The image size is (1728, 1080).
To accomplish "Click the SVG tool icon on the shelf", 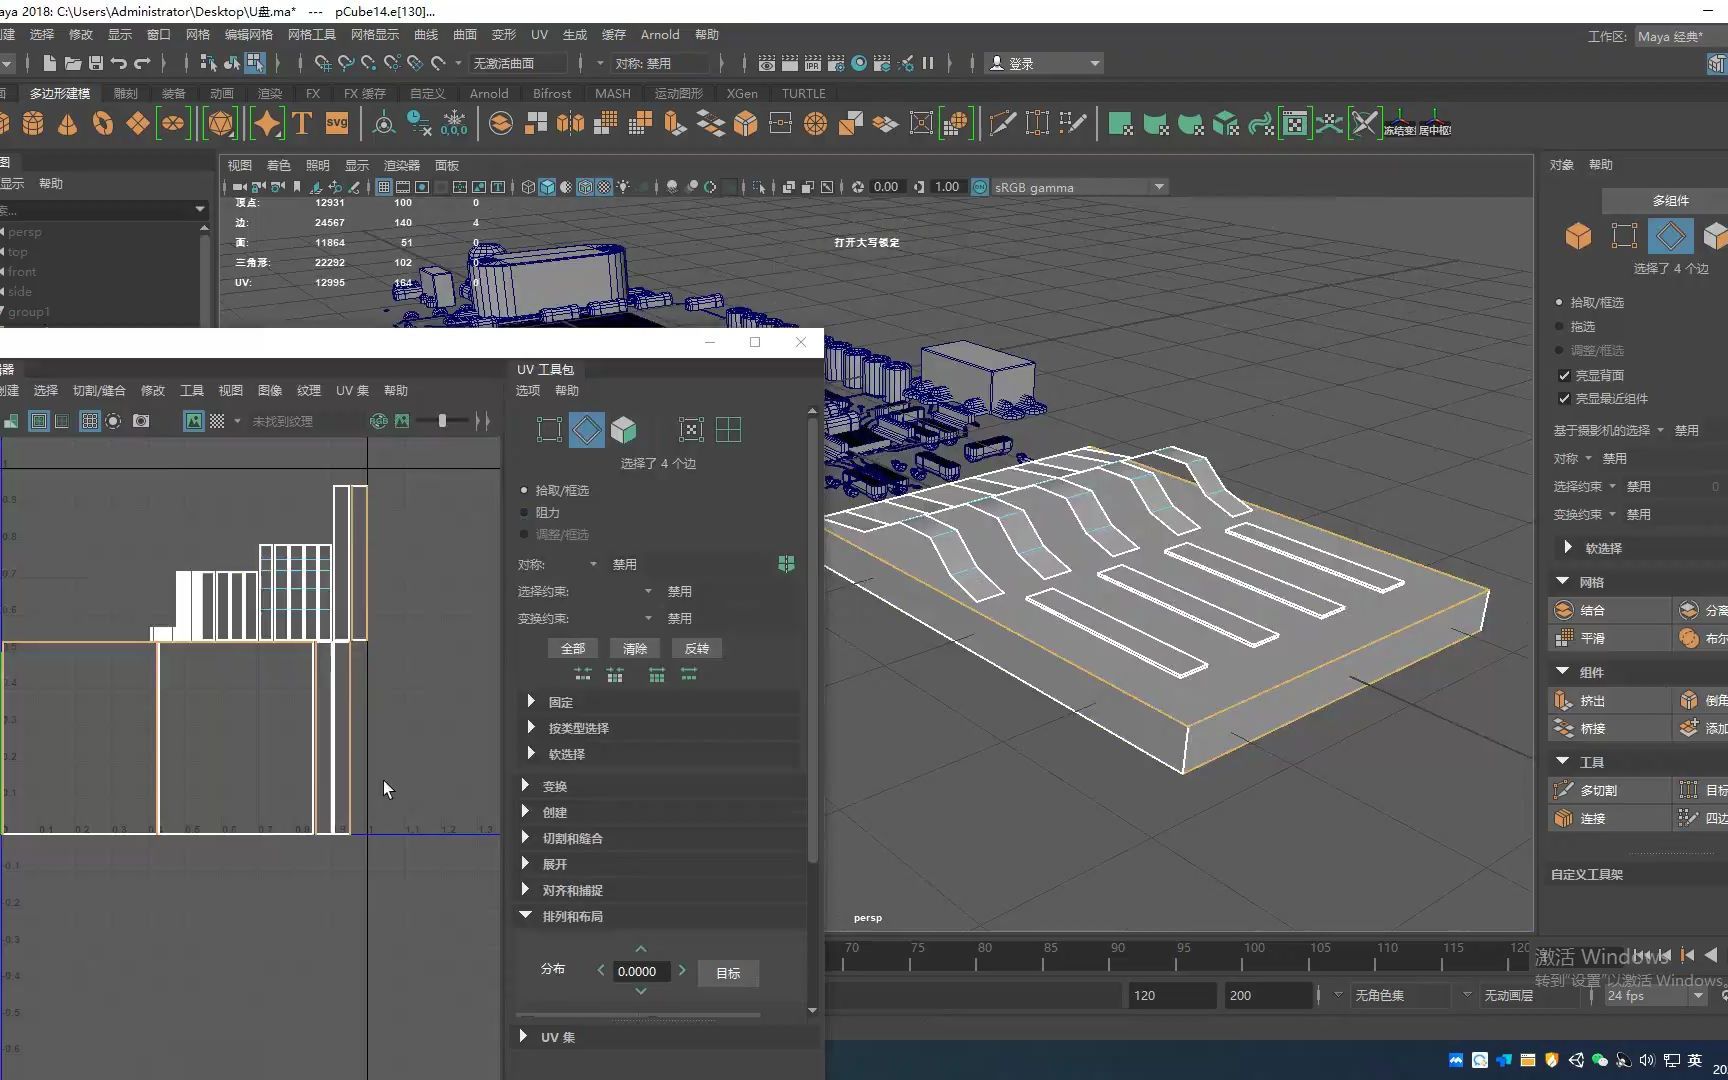I will [337, 123].
